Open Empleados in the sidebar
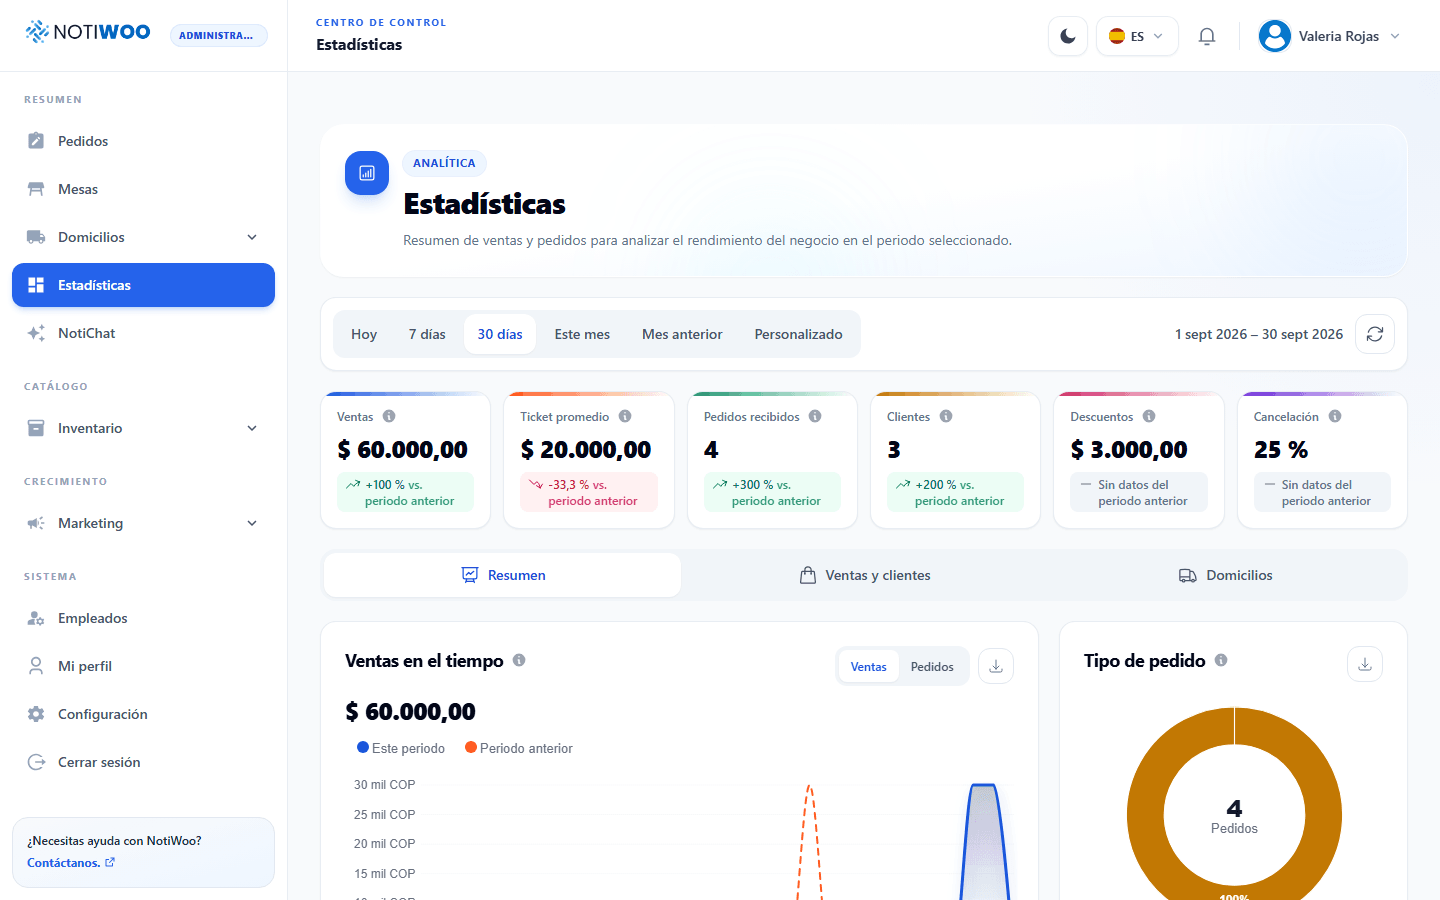Image resolution: width=1440 pixels, height=900 pixels. pos(143,618)
